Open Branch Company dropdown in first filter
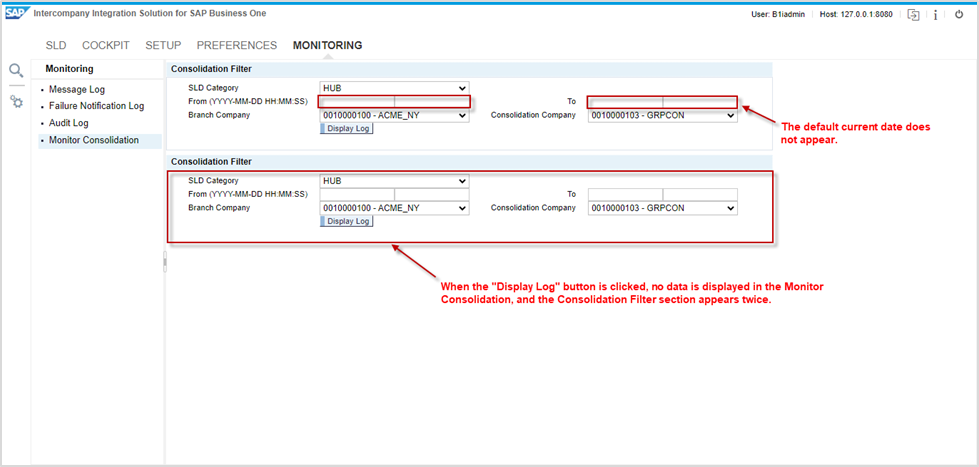The height and width of the screenshot is (467, 979). pos(394,115)
